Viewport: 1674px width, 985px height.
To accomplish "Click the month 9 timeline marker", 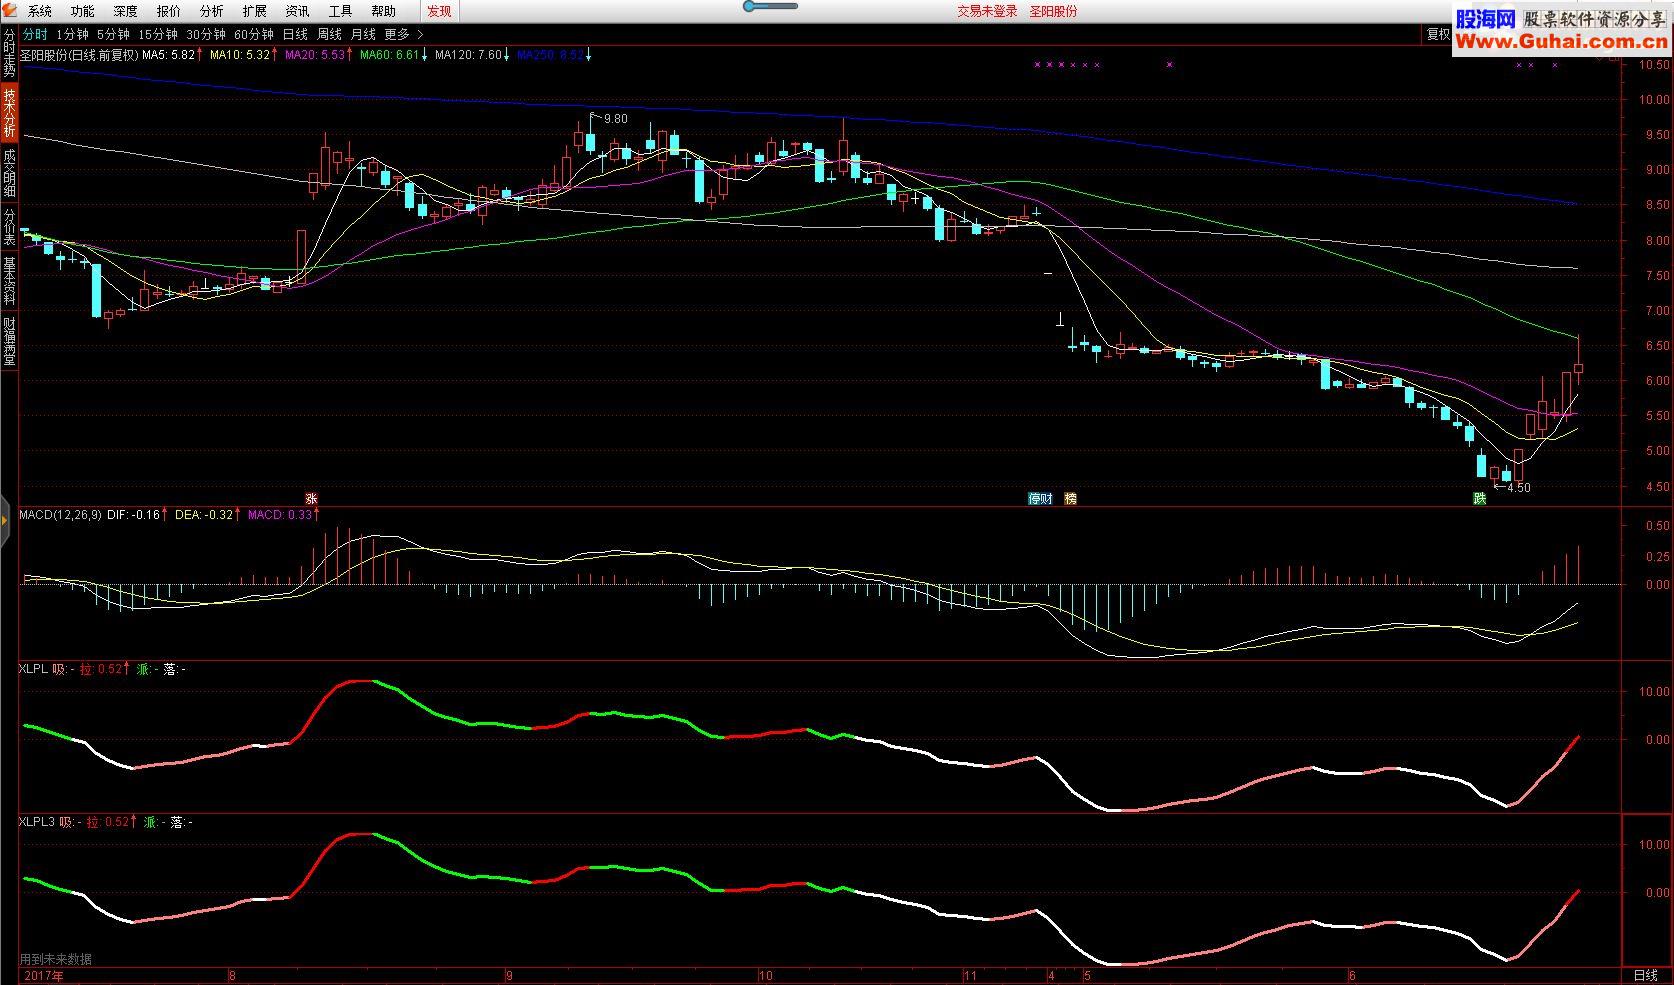I will coord(509,976).
